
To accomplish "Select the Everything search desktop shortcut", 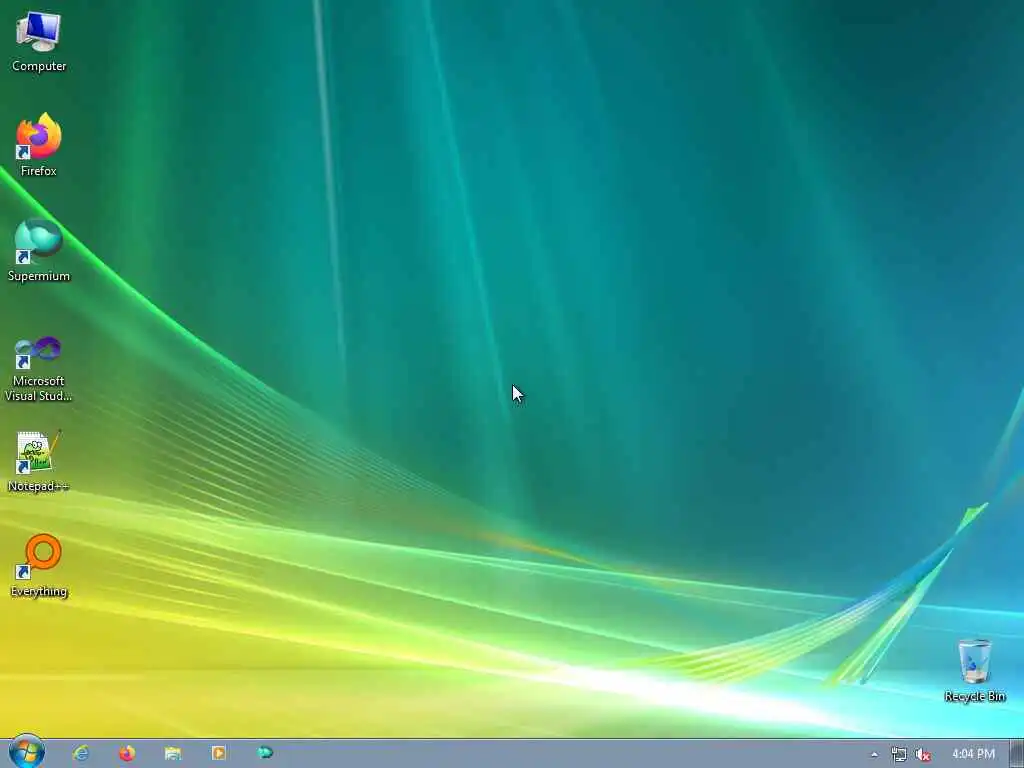I will (x=39, y=566).
